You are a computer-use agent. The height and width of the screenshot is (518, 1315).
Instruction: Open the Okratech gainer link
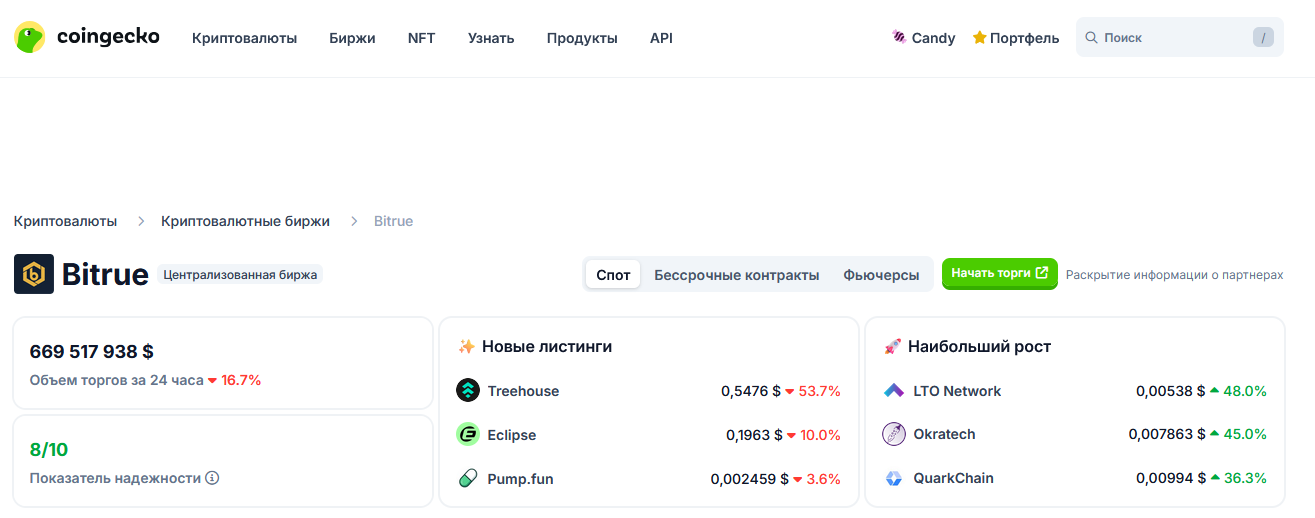(x=944, y=434)
